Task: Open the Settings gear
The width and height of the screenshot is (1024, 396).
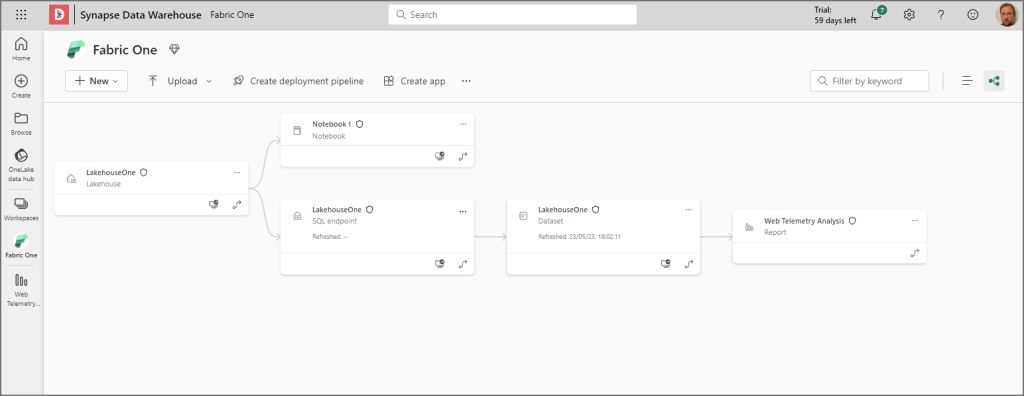Action: click(x=909, y=14)
